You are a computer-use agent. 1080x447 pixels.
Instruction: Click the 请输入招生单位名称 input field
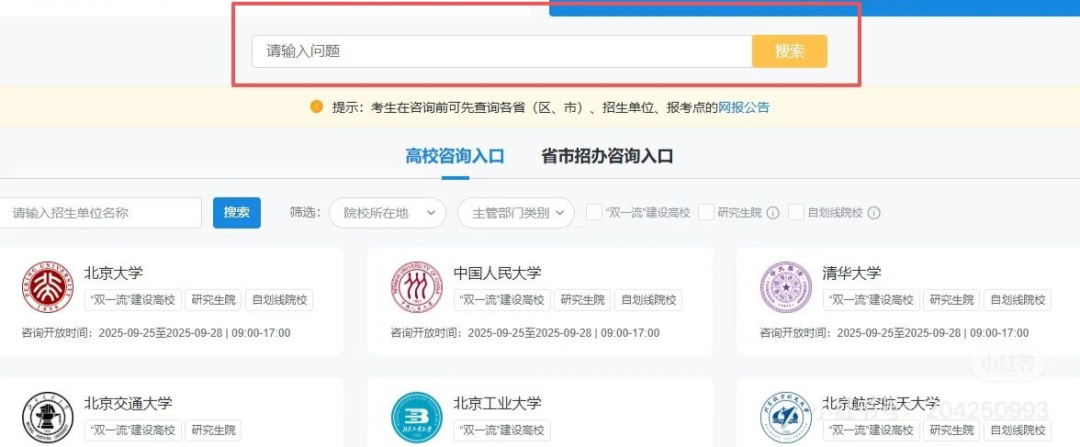[101, 213]
